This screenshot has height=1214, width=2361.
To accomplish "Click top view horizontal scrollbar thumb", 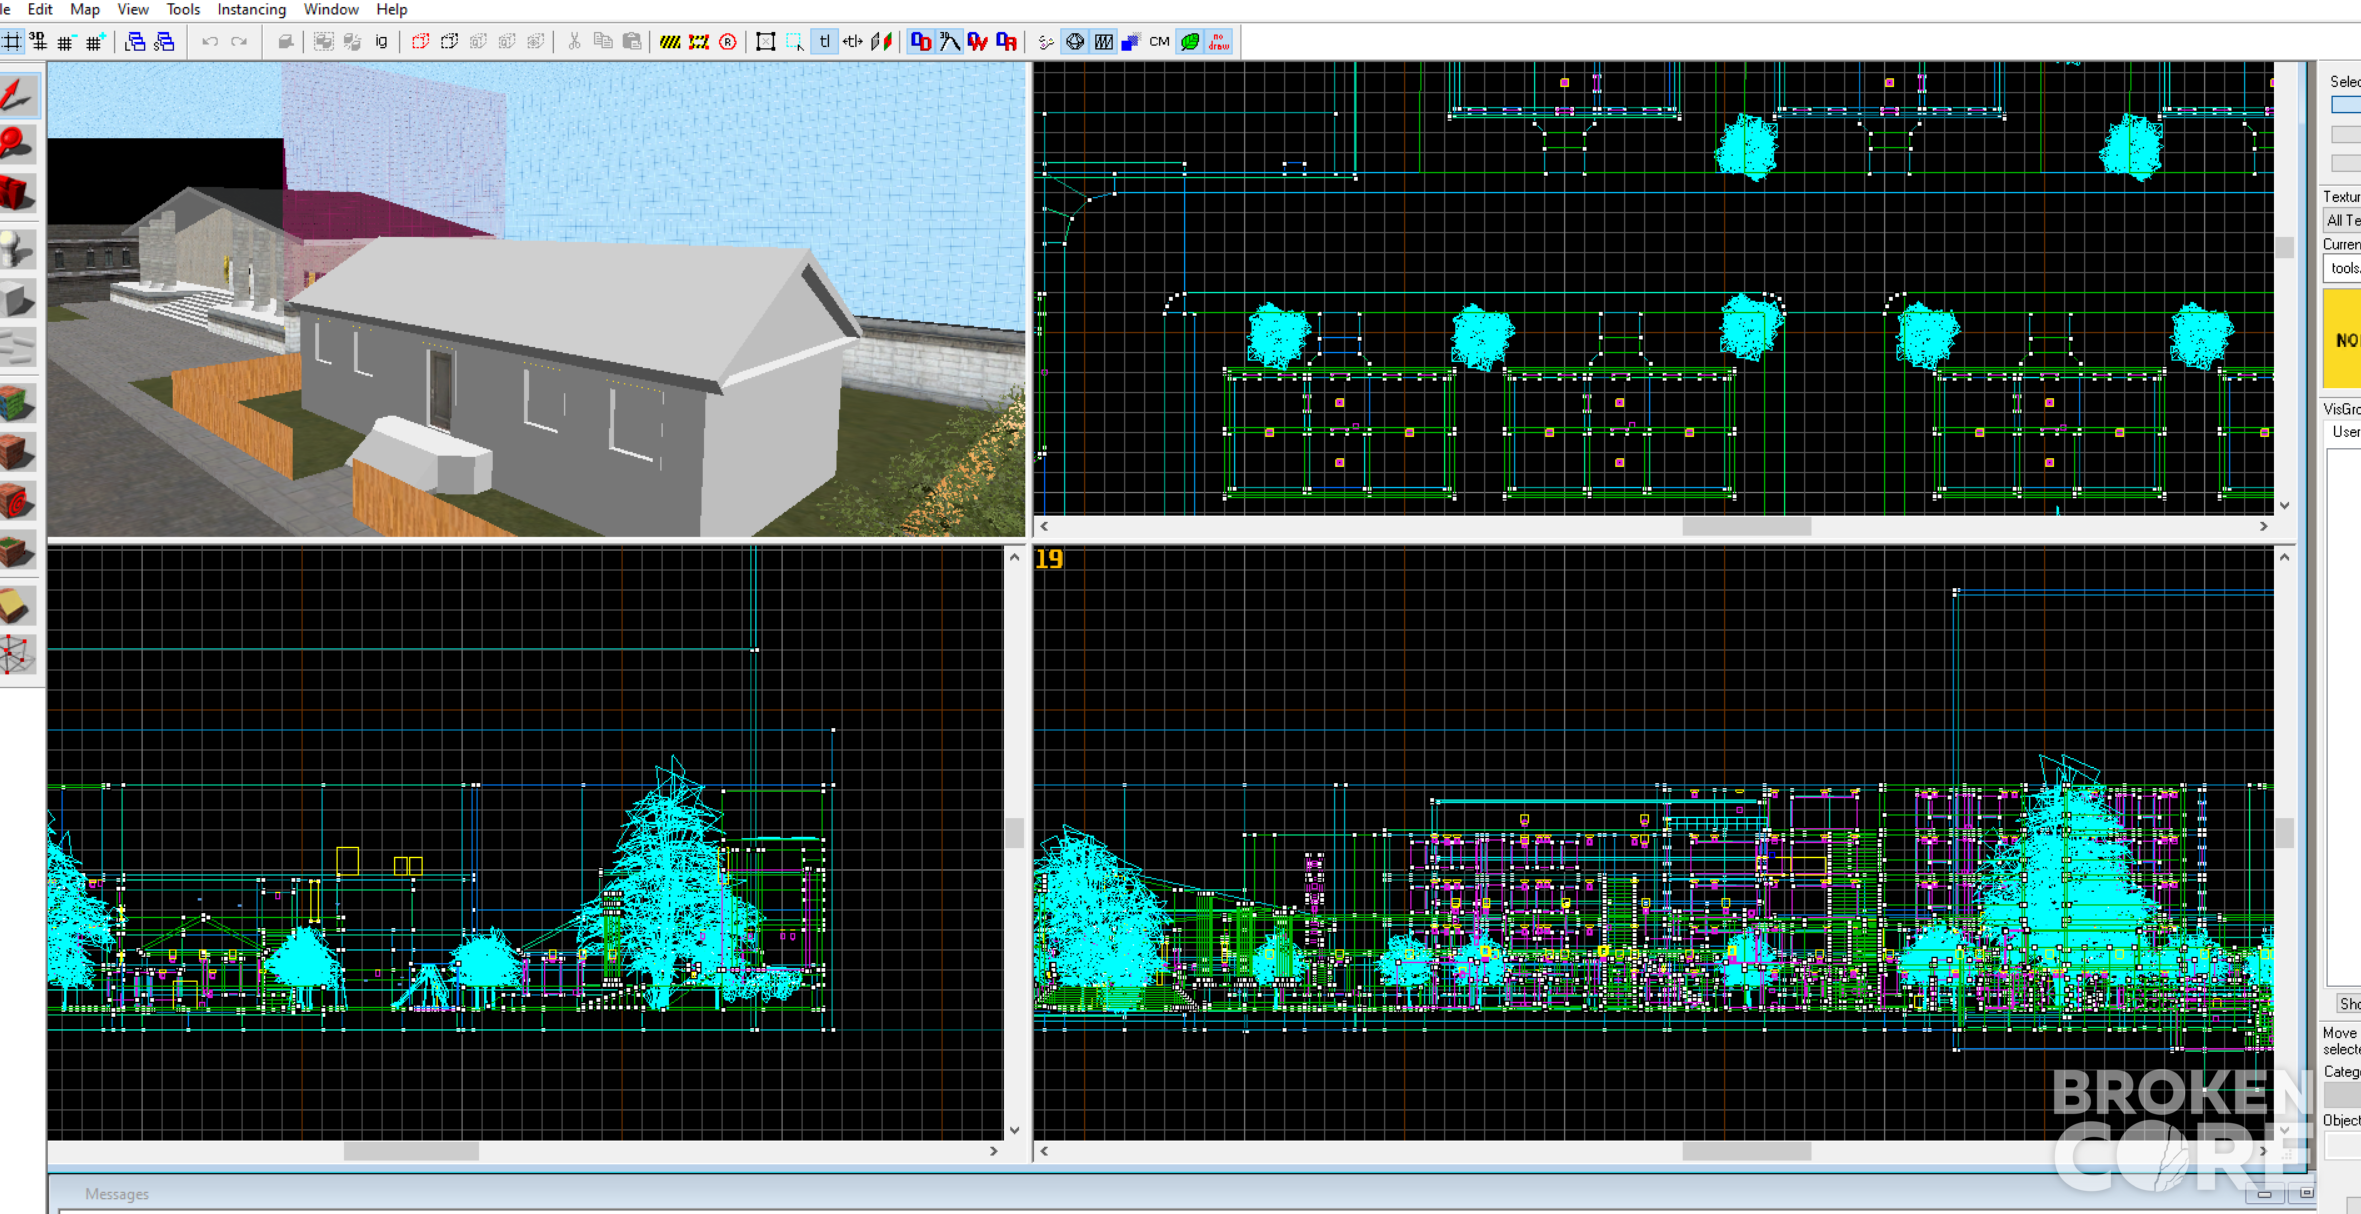I will [x=1746, y=526].
